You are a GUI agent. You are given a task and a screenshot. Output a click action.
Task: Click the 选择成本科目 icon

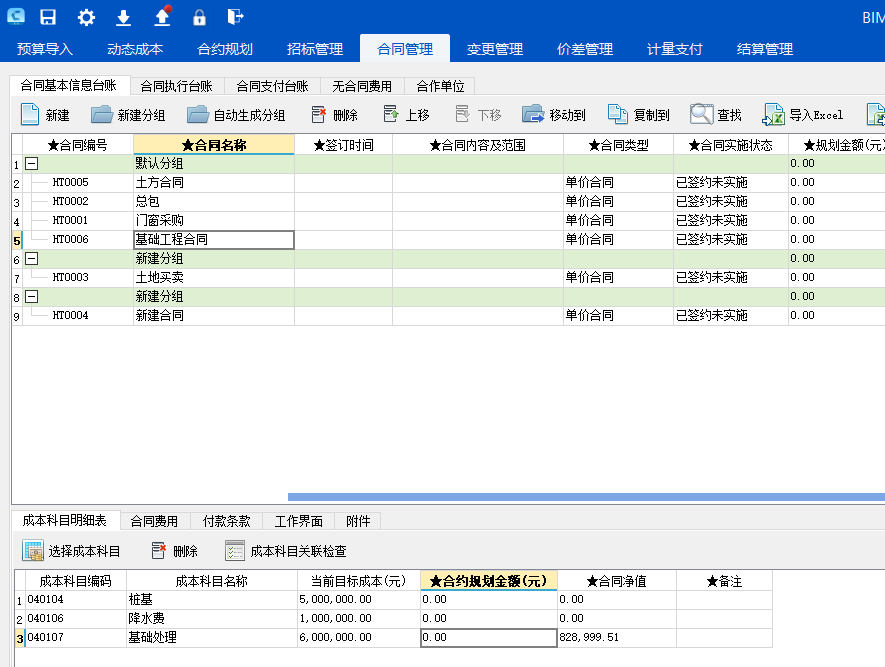tap(33, 551)
